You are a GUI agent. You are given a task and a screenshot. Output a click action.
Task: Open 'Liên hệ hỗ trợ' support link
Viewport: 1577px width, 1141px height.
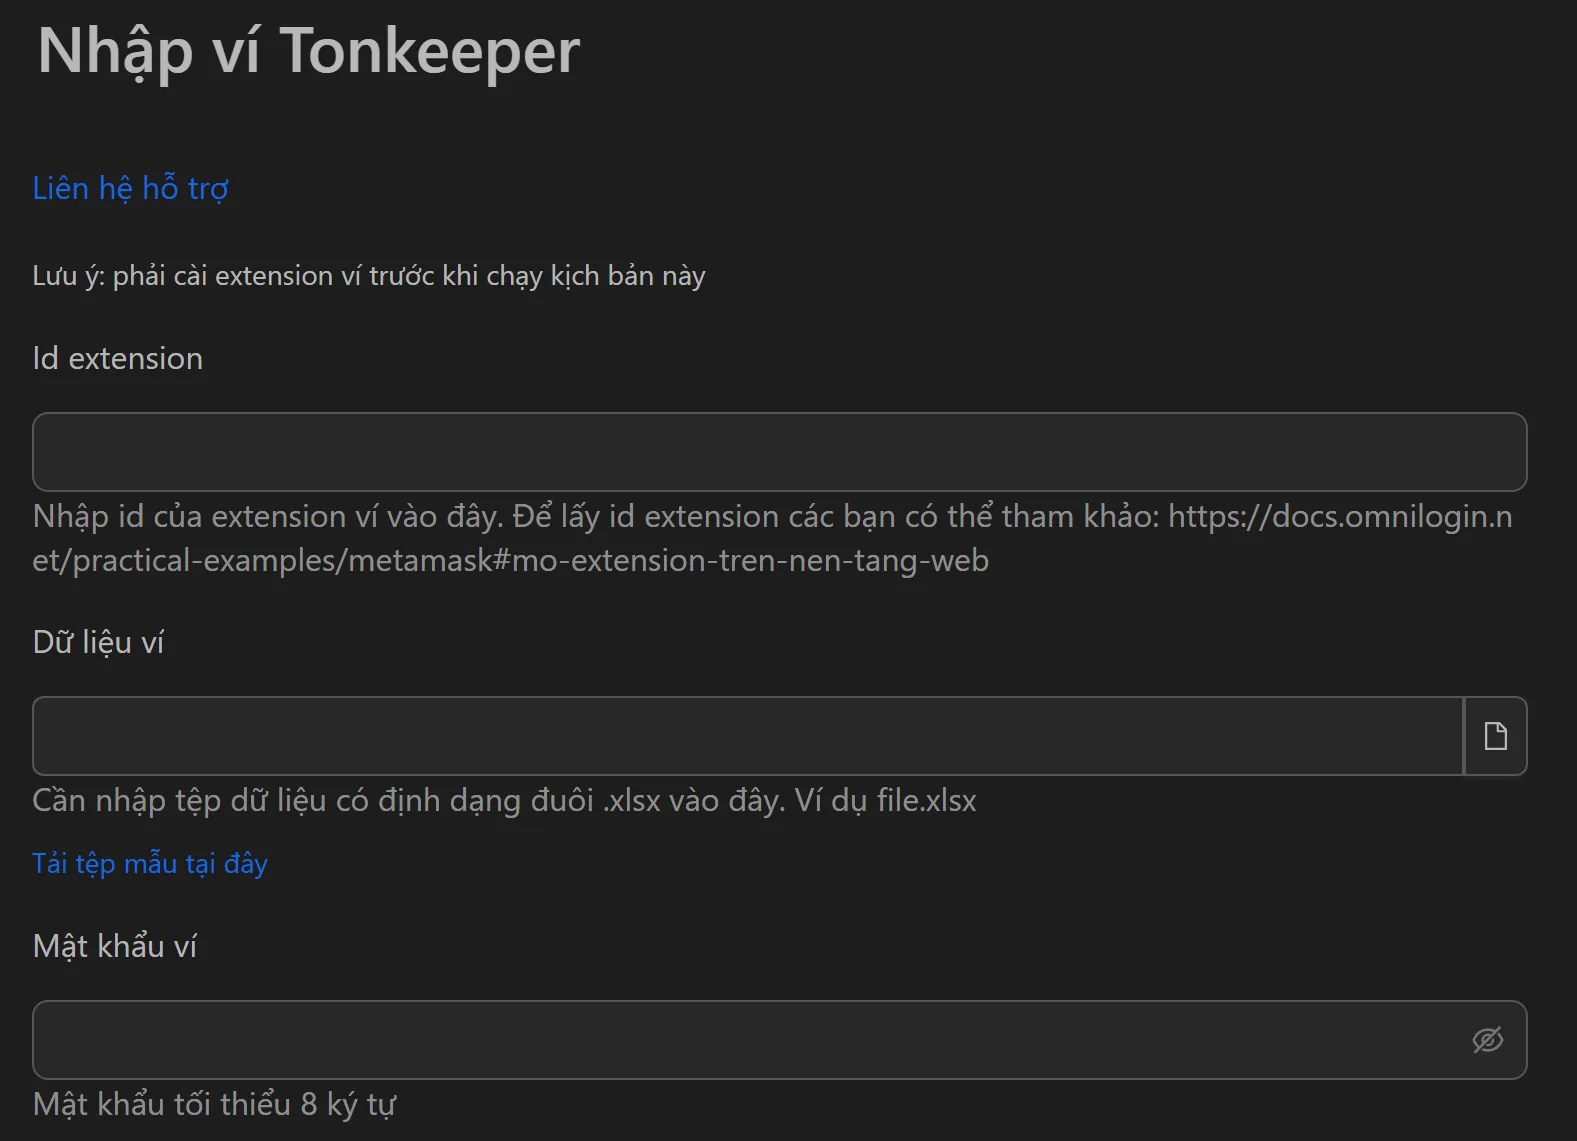[129, 188]
